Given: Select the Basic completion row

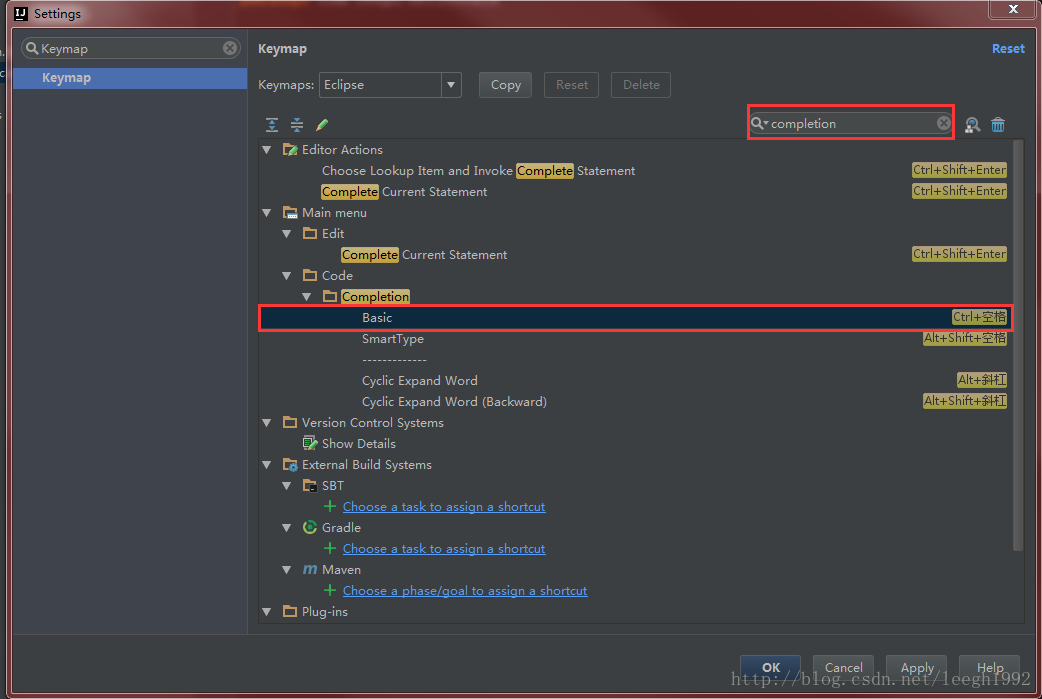Looking at the screenshot, I should [x=635, y=318].
